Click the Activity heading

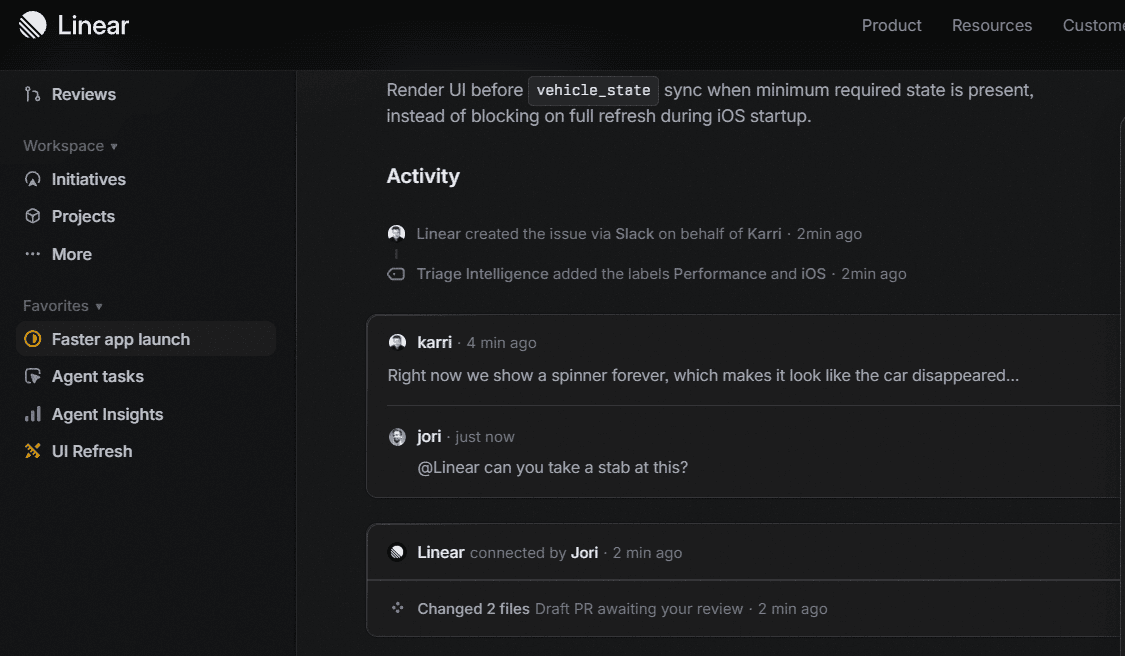(x=423, y=176)
